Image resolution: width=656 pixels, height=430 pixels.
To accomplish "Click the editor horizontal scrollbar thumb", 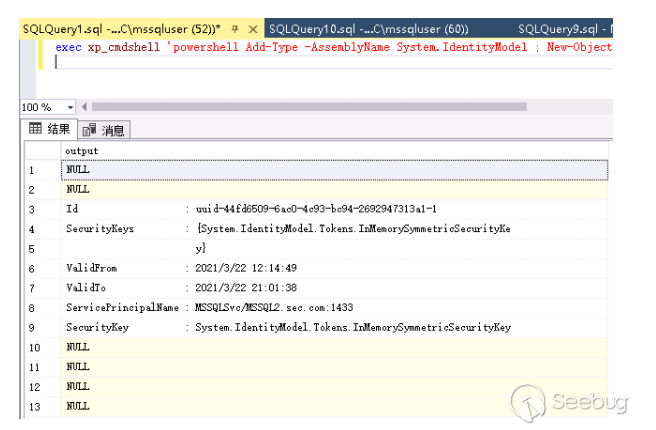I will coord(309,107).
